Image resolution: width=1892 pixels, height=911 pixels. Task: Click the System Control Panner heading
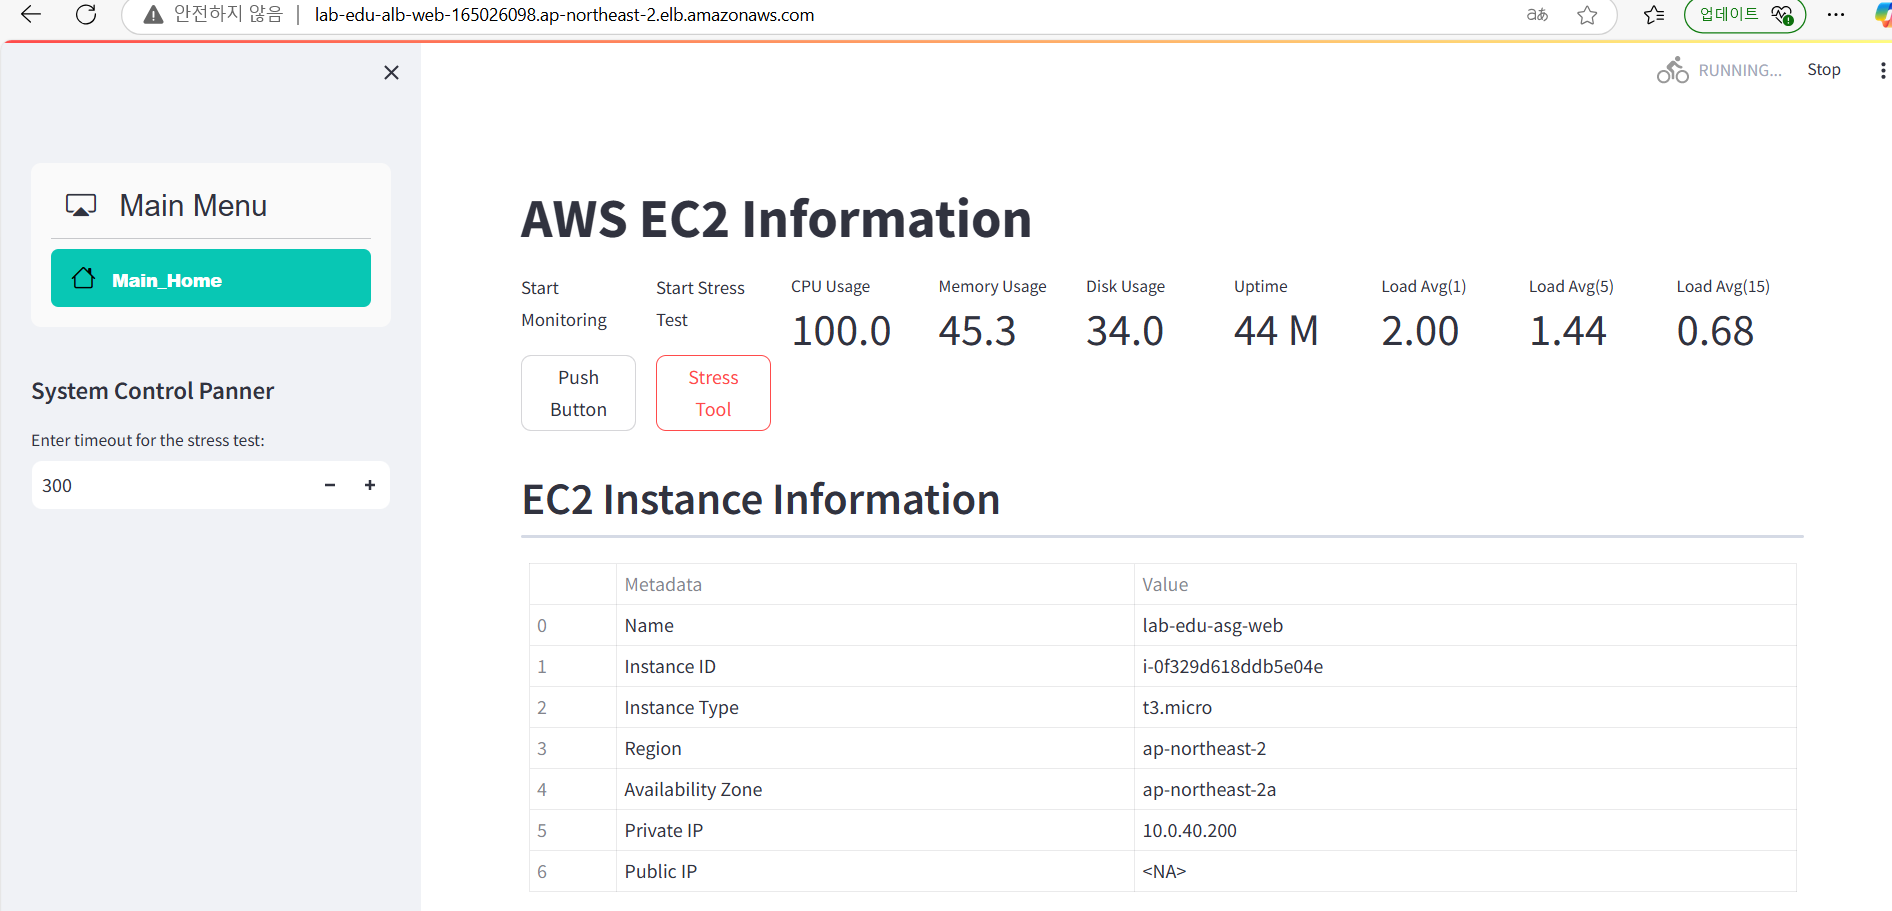click(152, 391)
